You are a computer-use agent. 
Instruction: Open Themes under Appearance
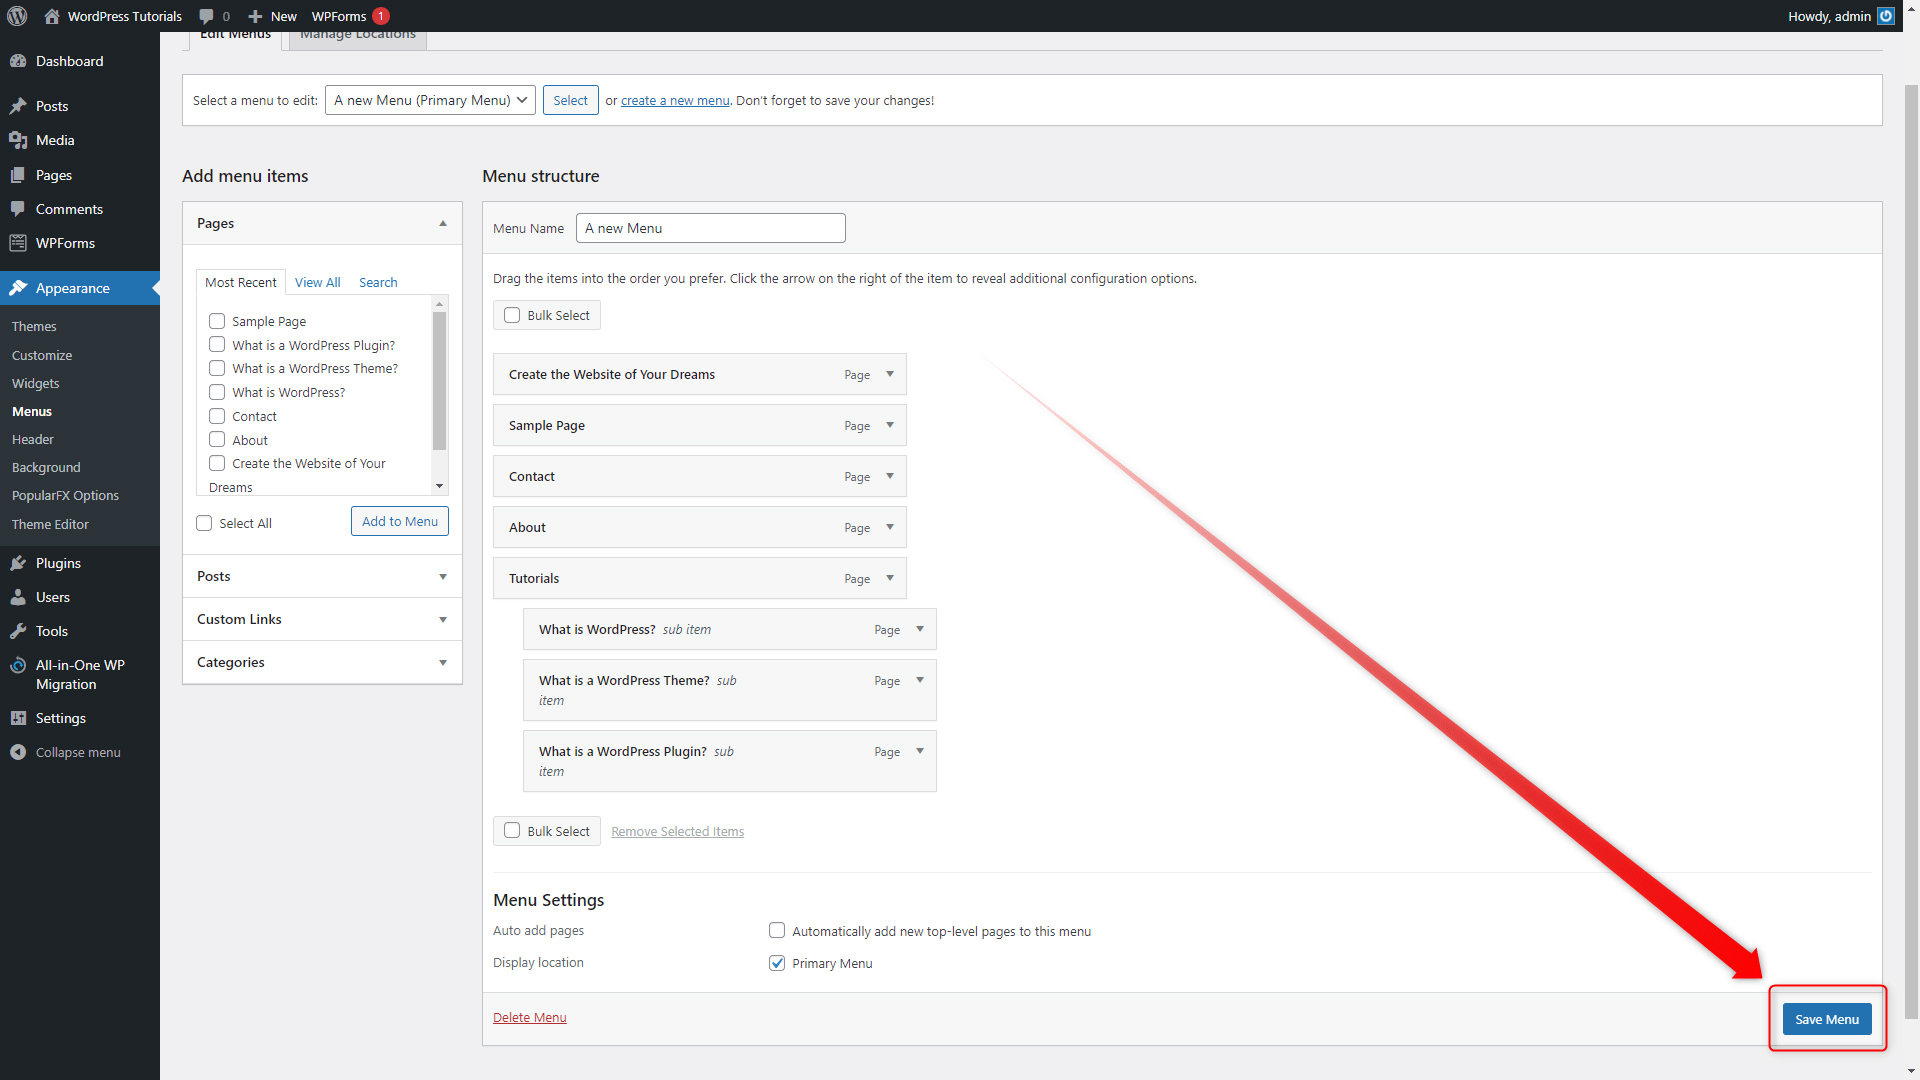(34, 326)
